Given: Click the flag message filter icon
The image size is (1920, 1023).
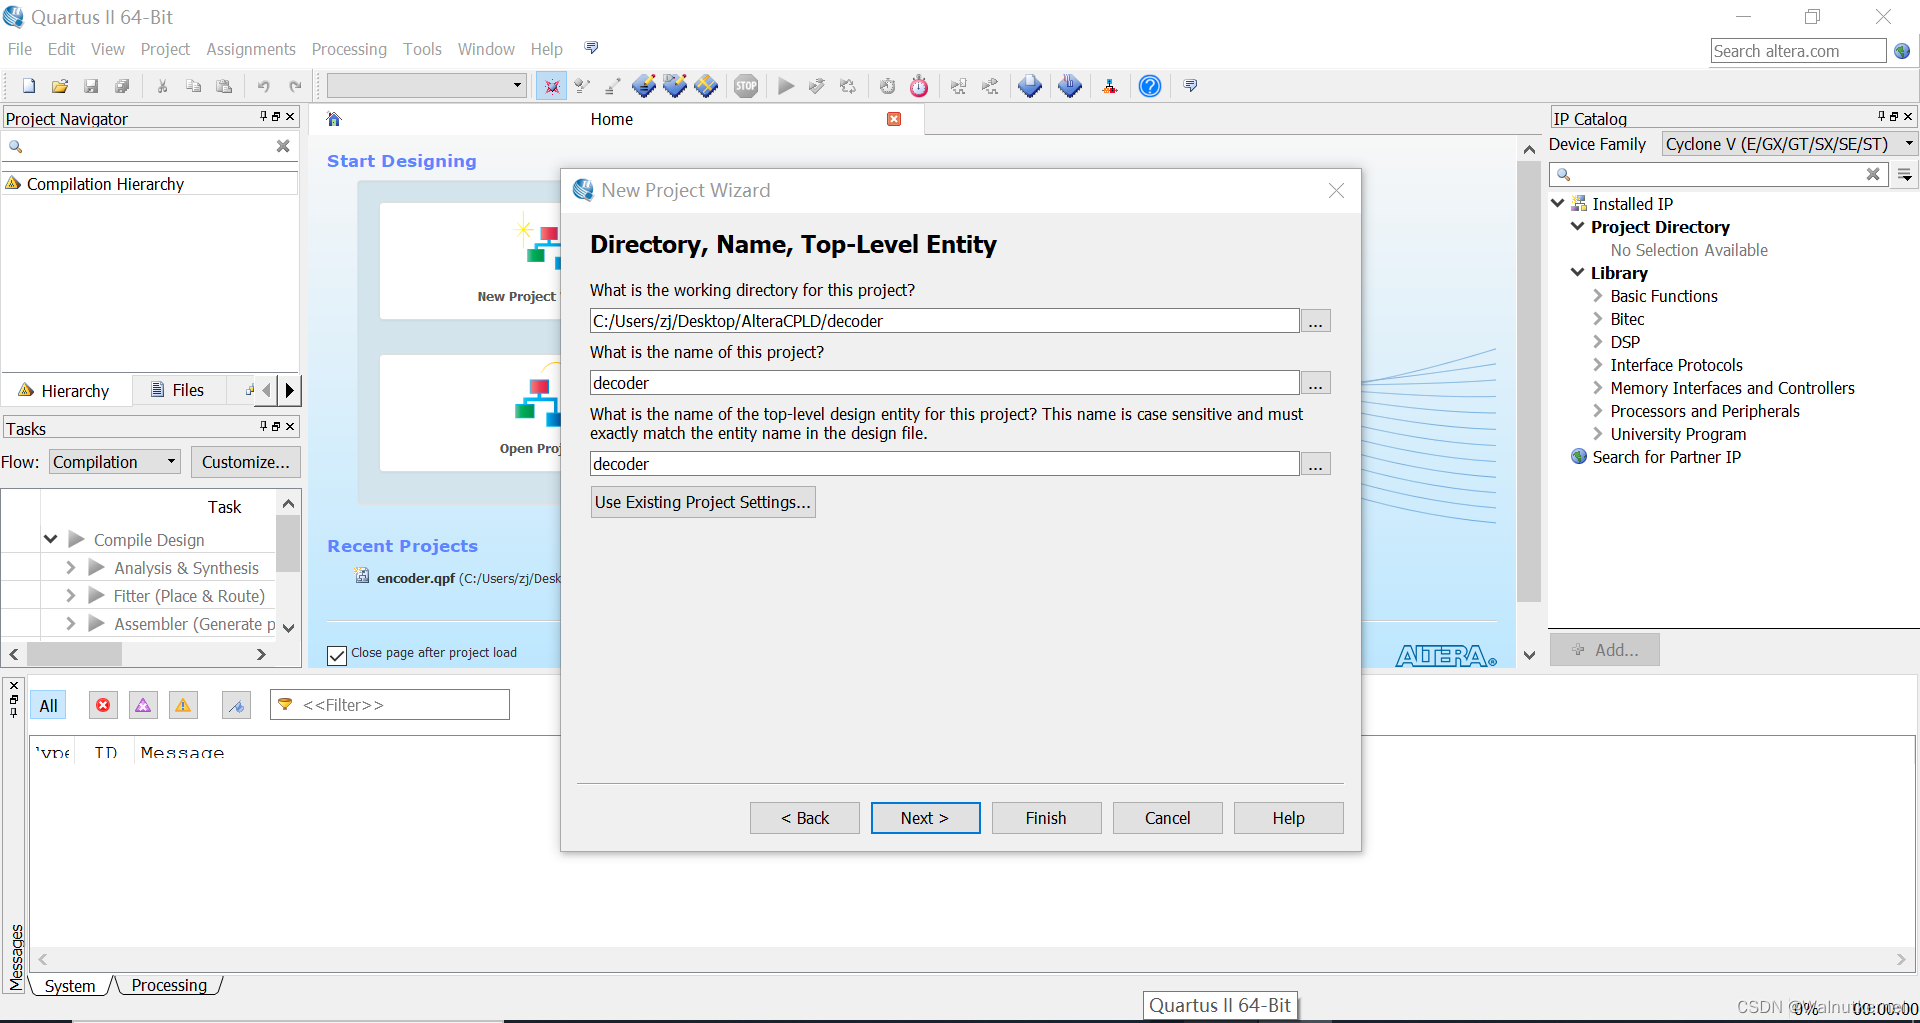Looking at the screenshot, I should click(x=236, y=705).
